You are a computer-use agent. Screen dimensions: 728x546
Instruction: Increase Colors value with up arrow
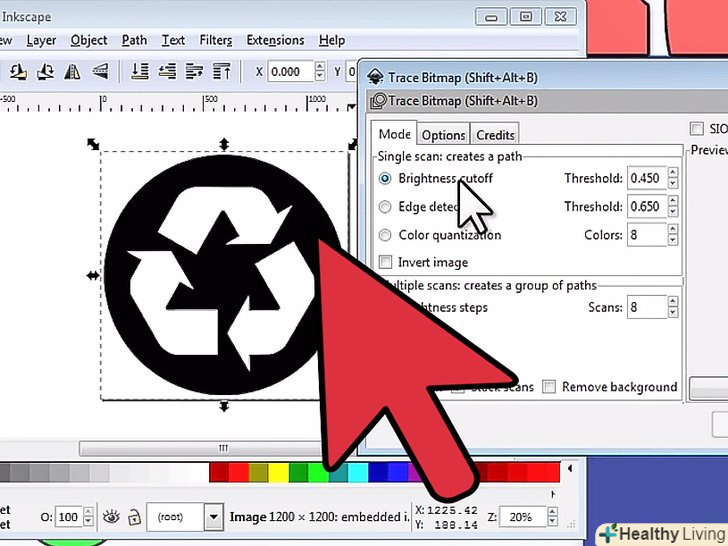coord(672,229)
